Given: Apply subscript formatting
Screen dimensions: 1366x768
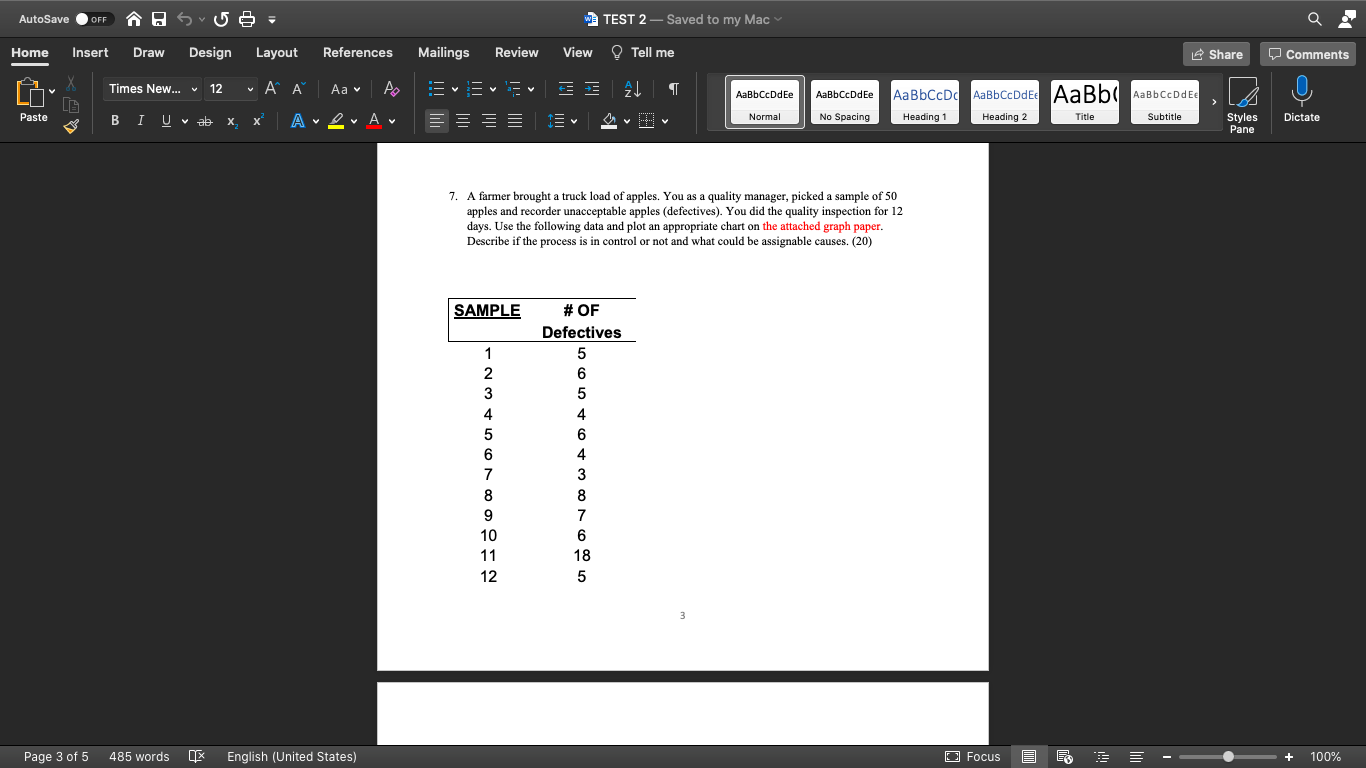Looking at the screenshot, I should click(230, 120).
